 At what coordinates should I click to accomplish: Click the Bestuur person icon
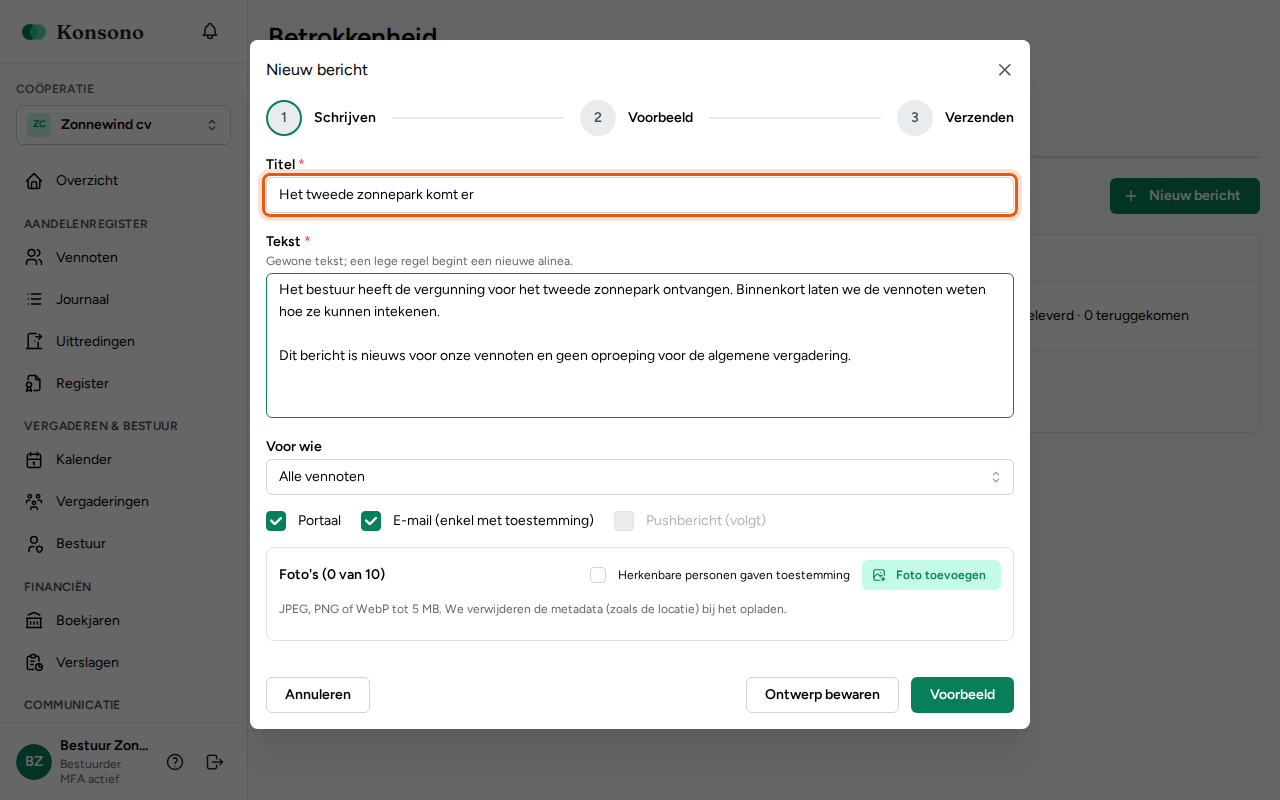tap(34, 544)
